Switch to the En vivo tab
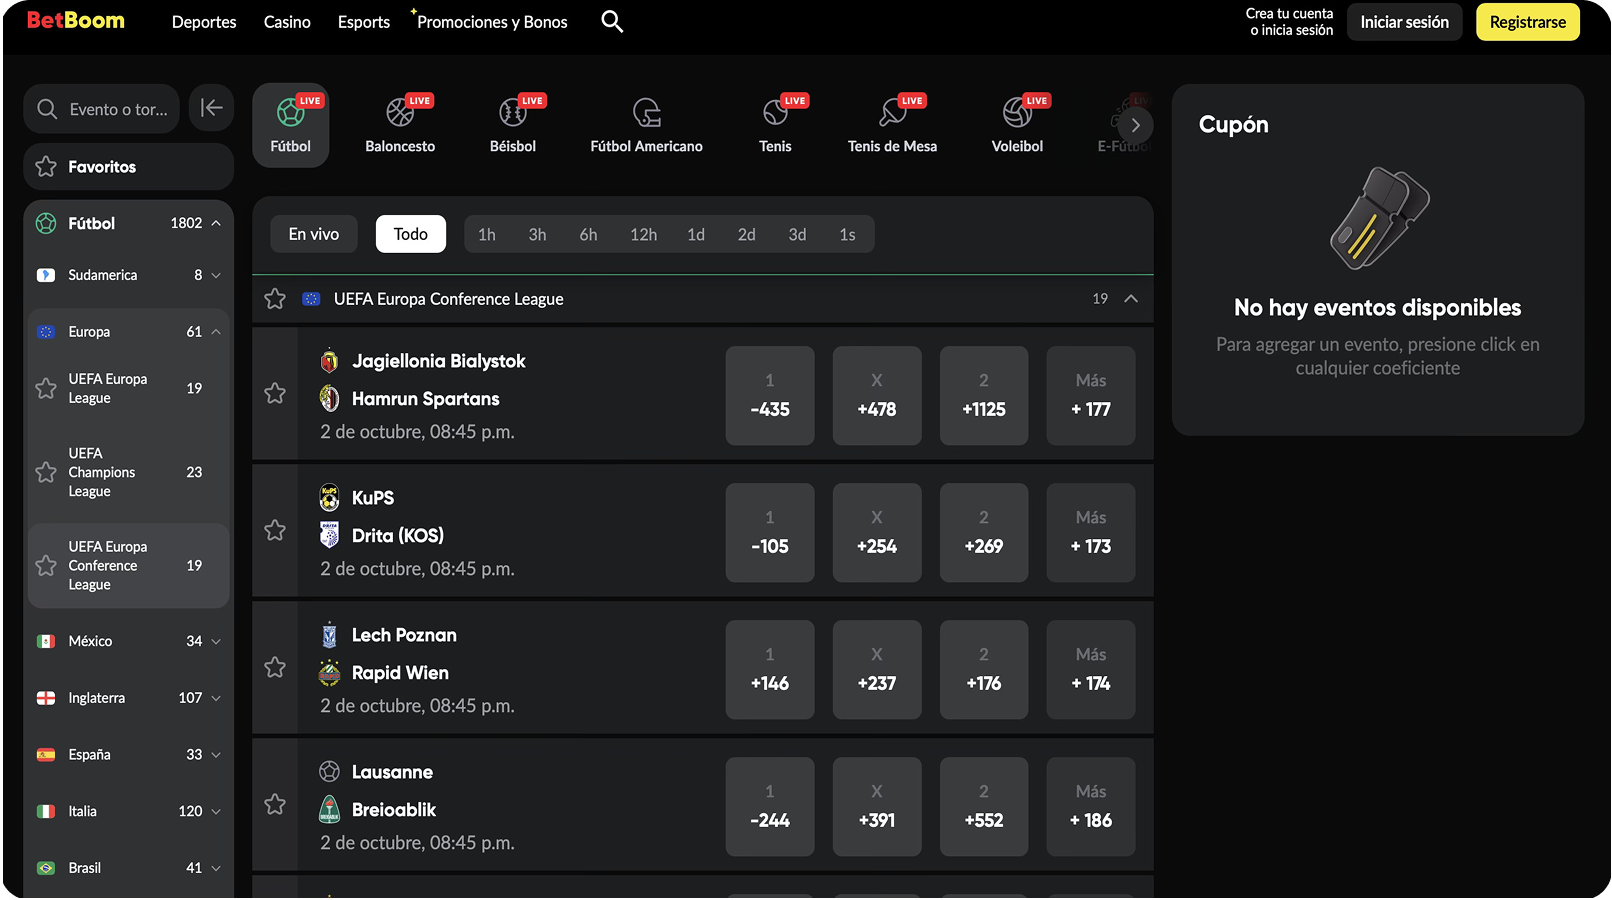Viewport: 1612px width, 900px height. [314, 234]
